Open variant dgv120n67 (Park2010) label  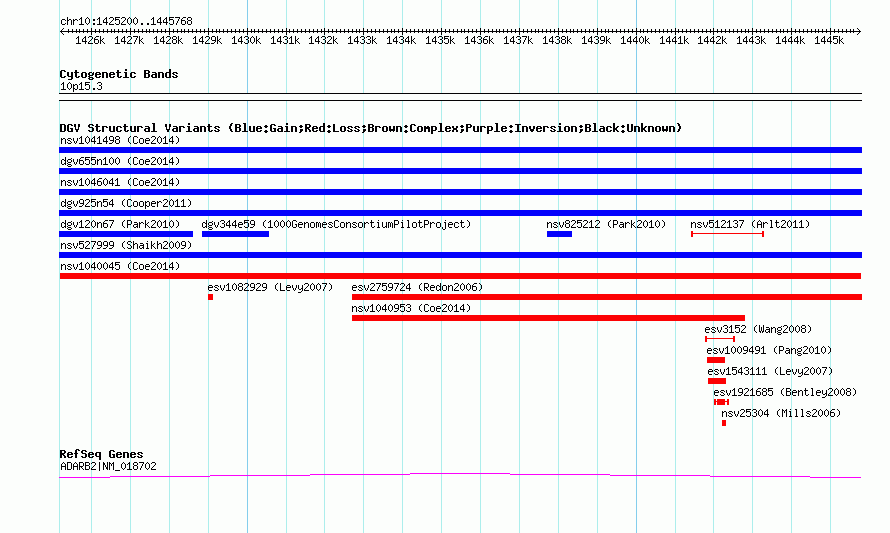point(120,224)
